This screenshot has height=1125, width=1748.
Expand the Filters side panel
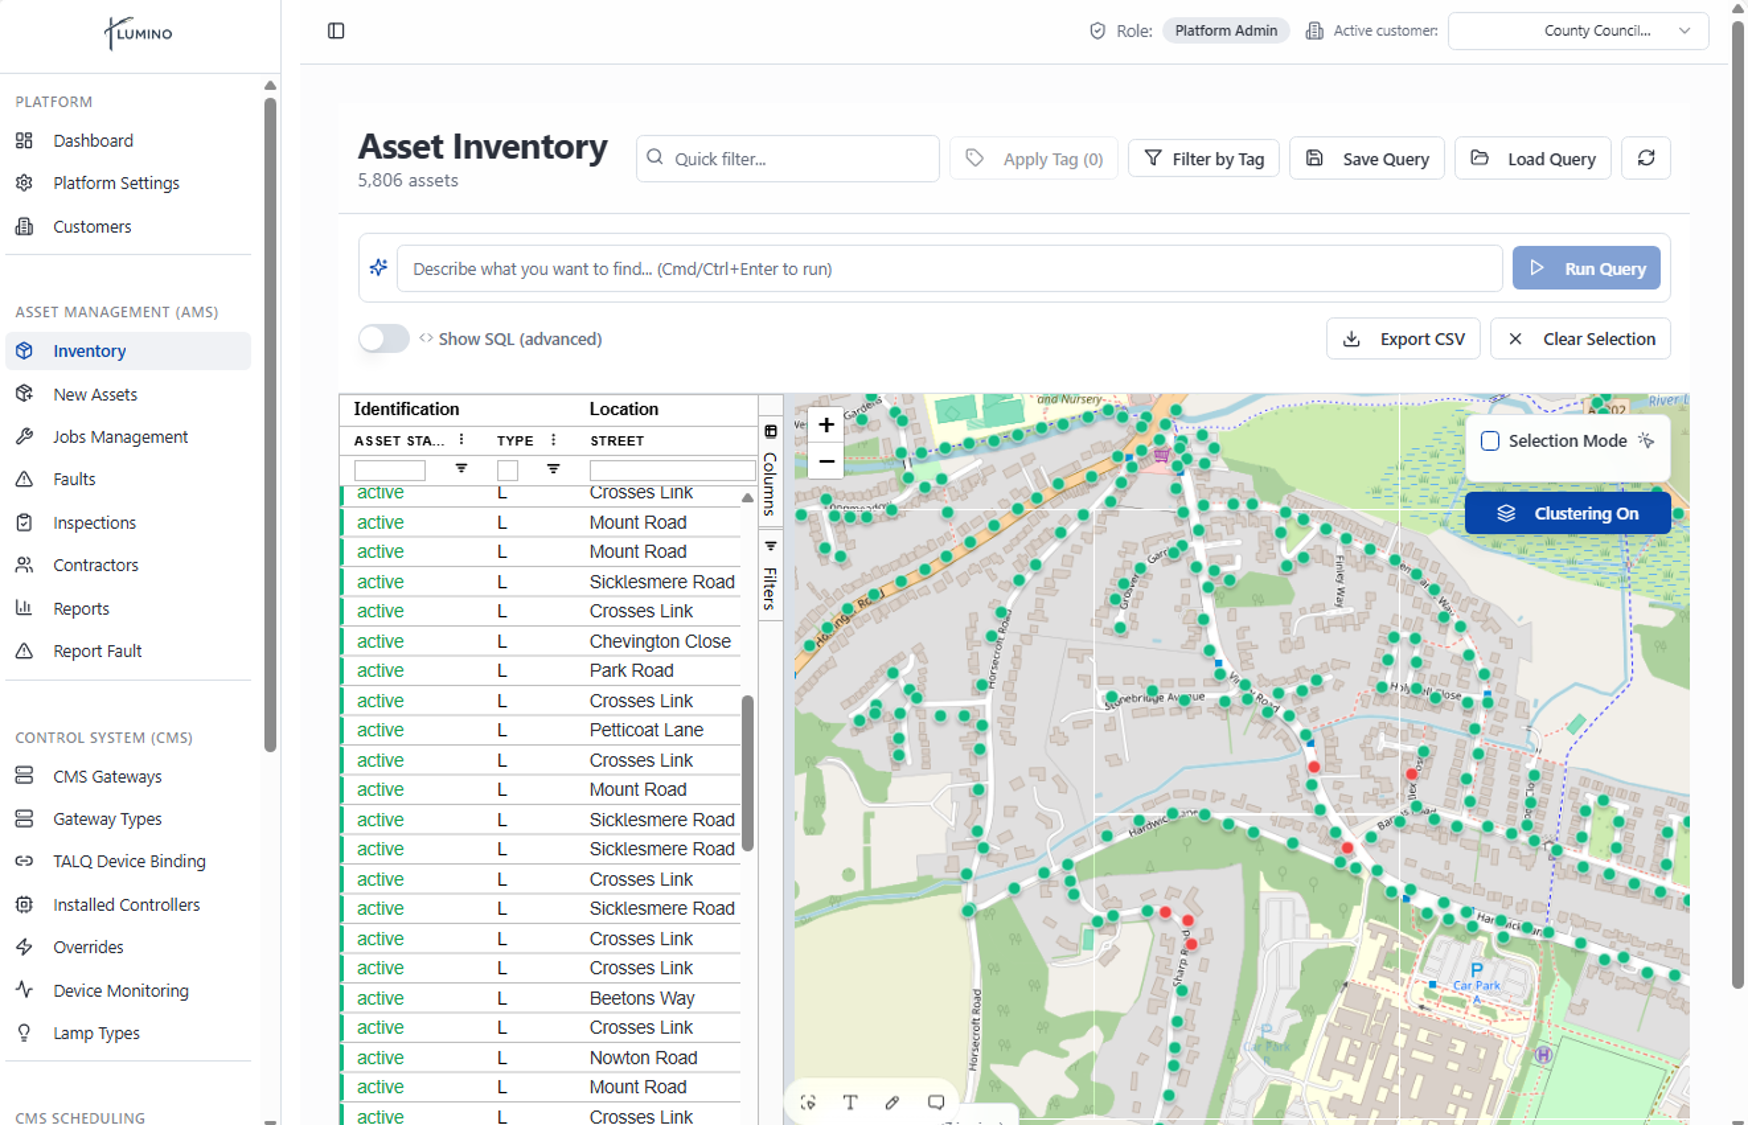click(770, 576)
